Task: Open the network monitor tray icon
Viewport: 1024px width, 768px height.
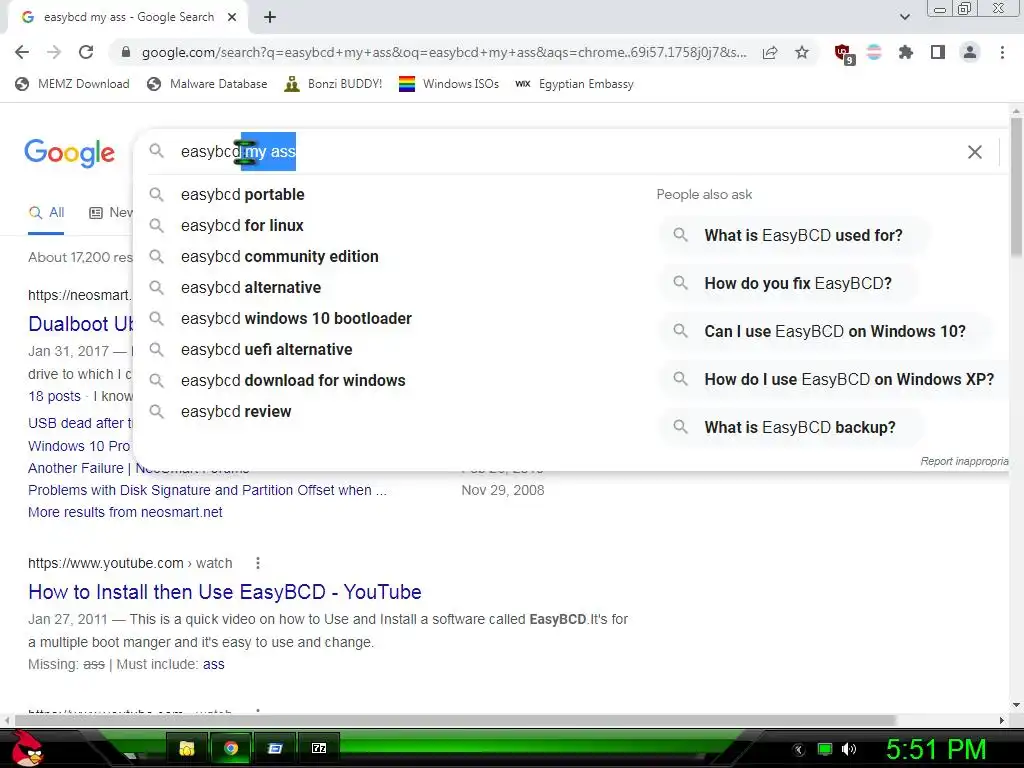Action: (825, 749)
